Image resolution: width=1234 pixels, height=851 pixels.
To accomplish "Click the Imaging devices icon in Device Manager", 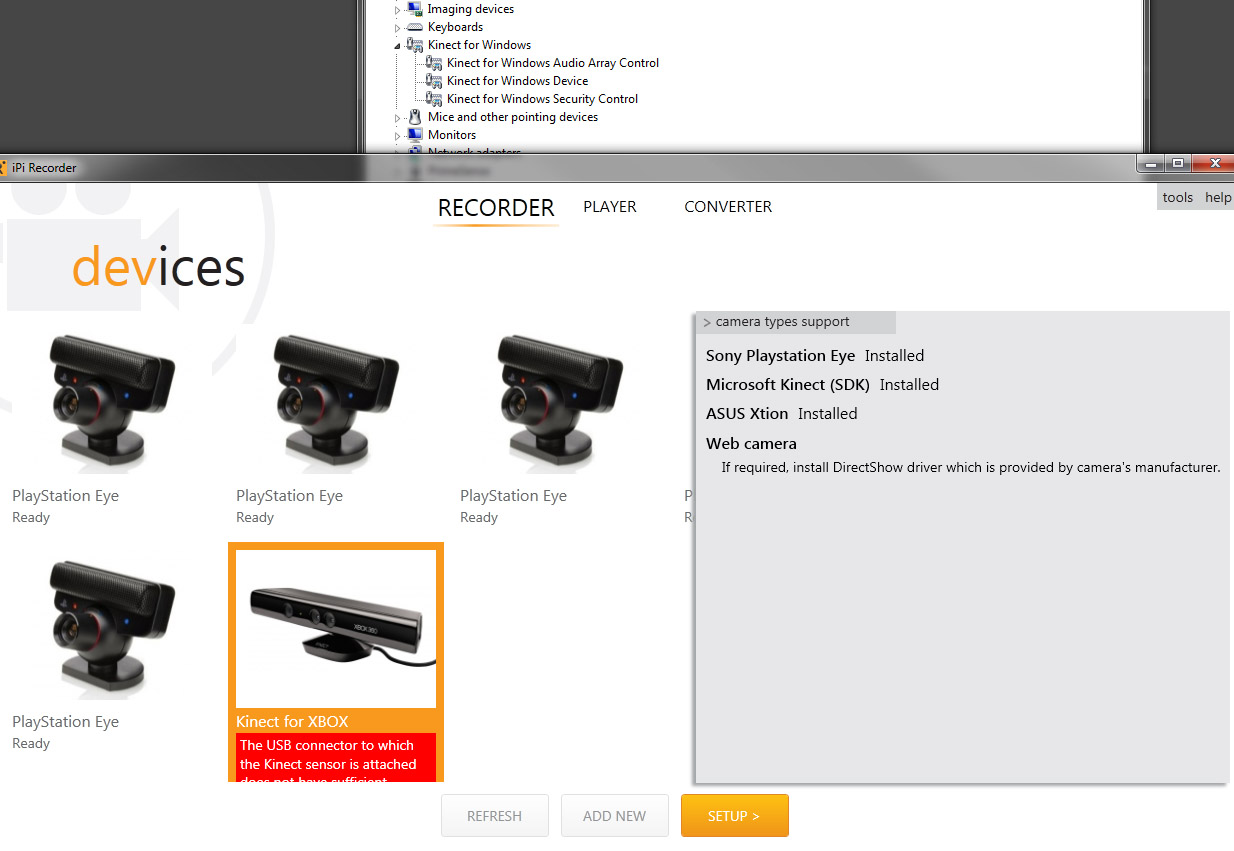I will (x=414, y=9).
